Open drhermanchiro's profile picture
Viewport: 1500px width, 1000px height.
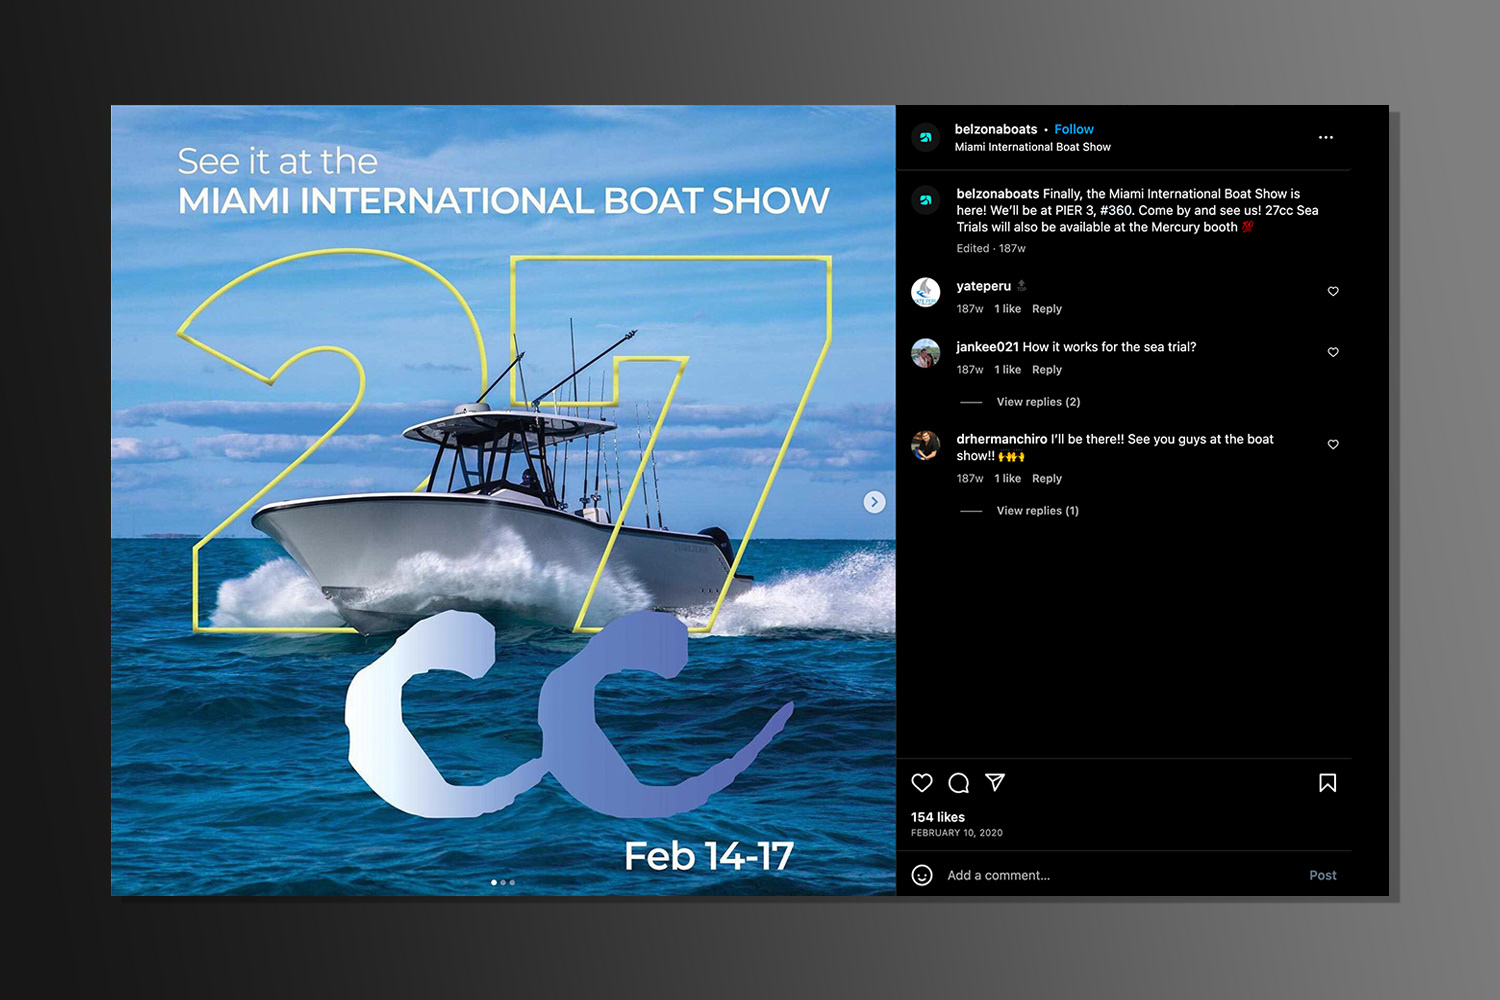click(x=926, y=445)
